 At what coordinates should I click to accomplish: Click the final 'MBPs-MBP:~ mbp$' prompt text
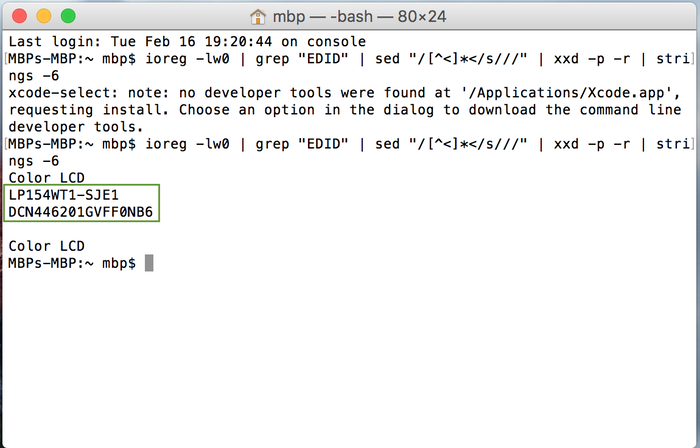[x=72, y=263]
